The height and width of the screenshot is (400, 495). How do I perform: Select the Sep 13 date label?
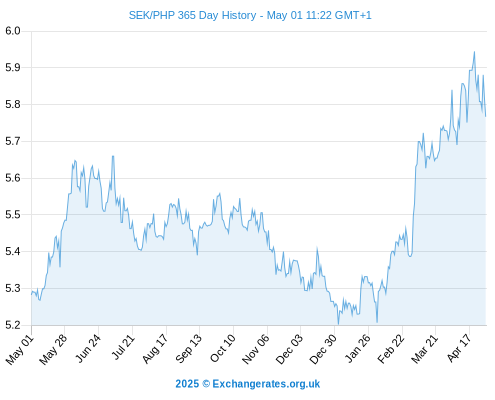[188, 349]
